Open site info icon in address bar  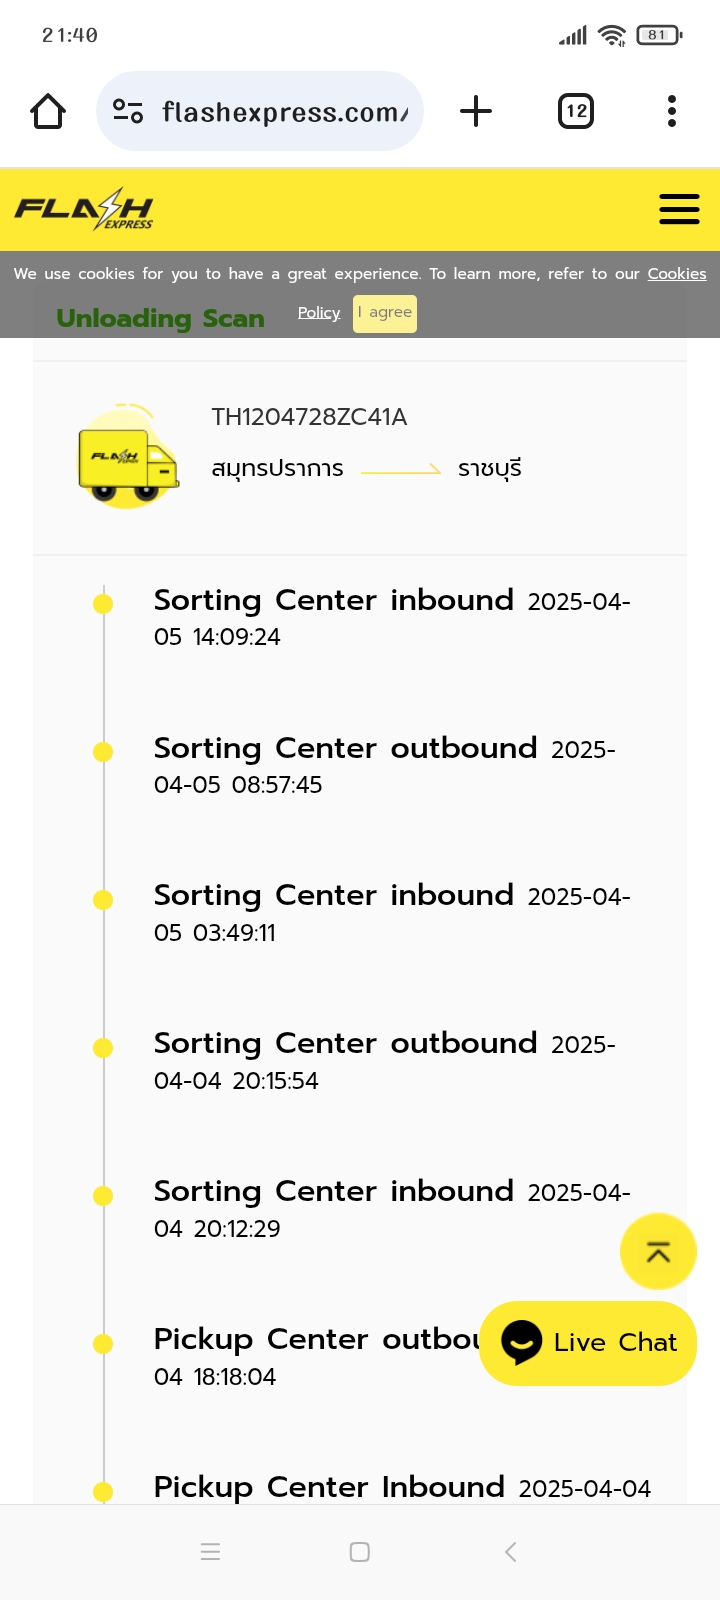coord(128,111)
